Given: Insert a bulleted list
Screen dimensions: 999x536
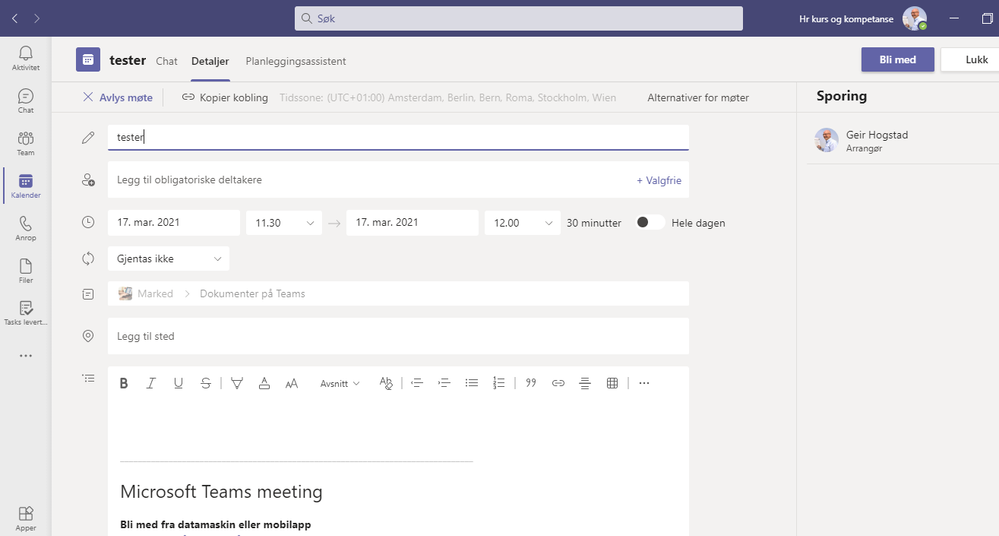Looking at the screenshot, I should tap(471, 383).
